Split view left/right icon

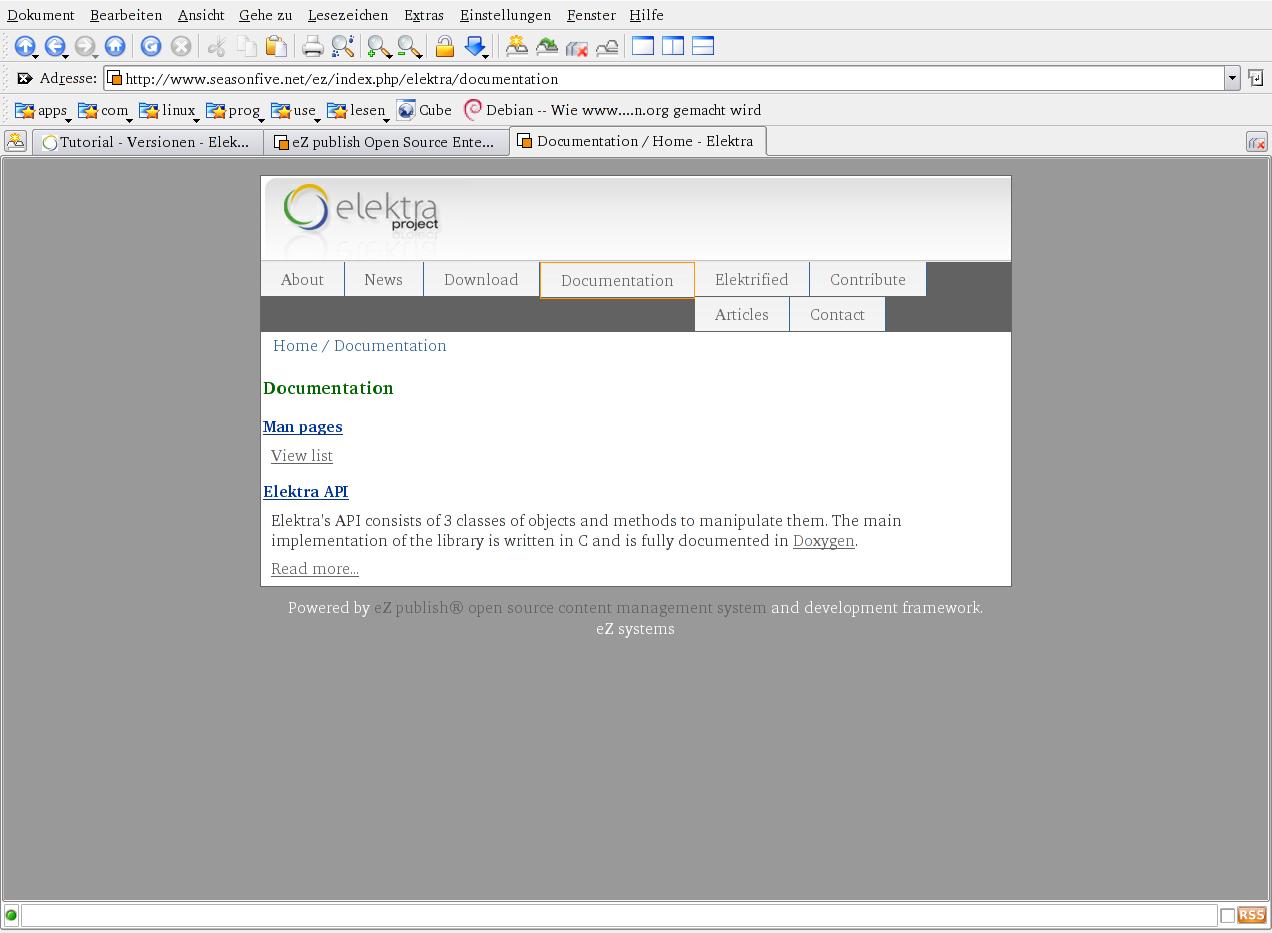tap(673, 46)
